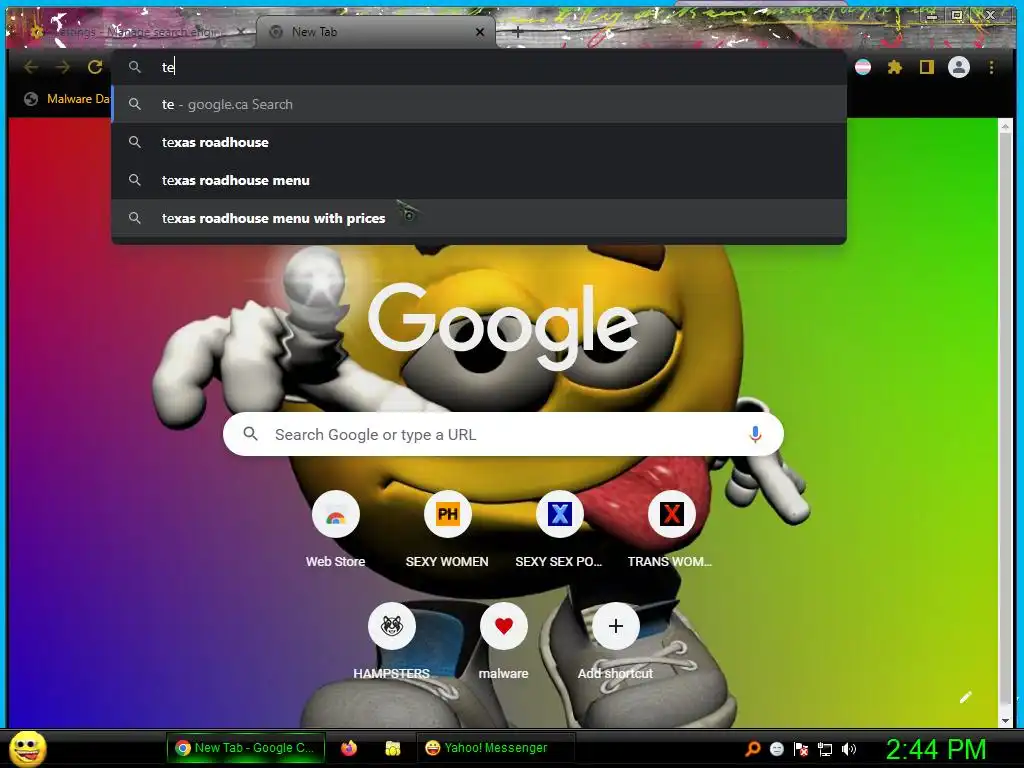
Task: Open the Chrome profile avatar
Action: (959, 67)
